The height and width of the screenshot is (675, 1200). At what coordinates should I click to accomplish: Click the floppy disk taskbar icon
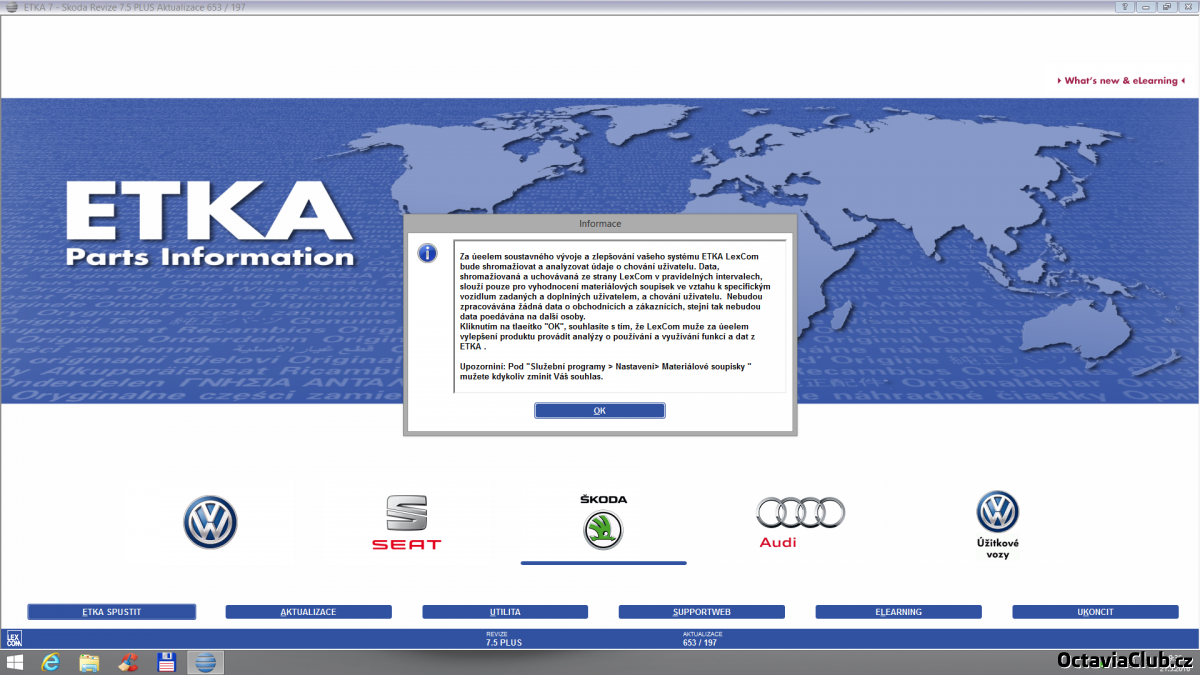167,662
